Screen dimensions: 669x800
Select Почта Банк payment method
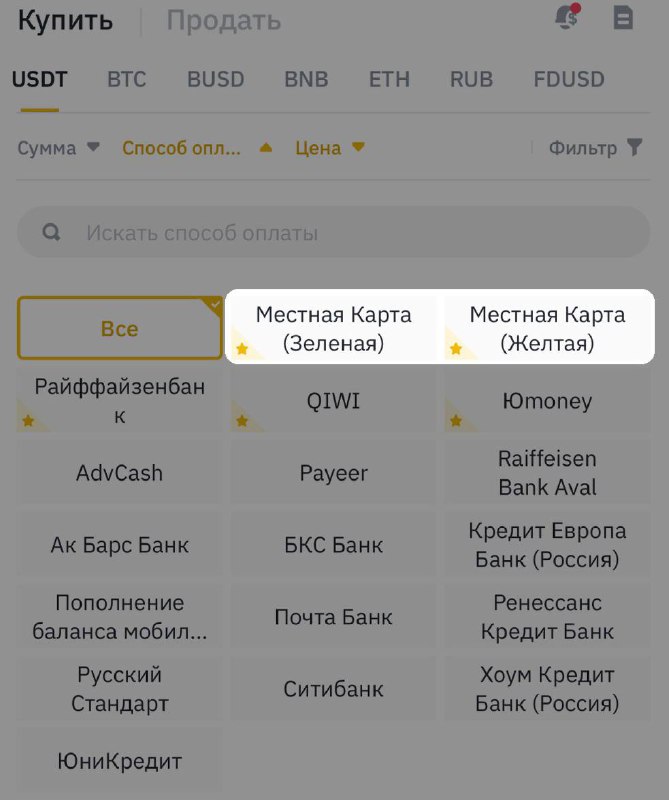pyautogui.click(x=333, y=617)
